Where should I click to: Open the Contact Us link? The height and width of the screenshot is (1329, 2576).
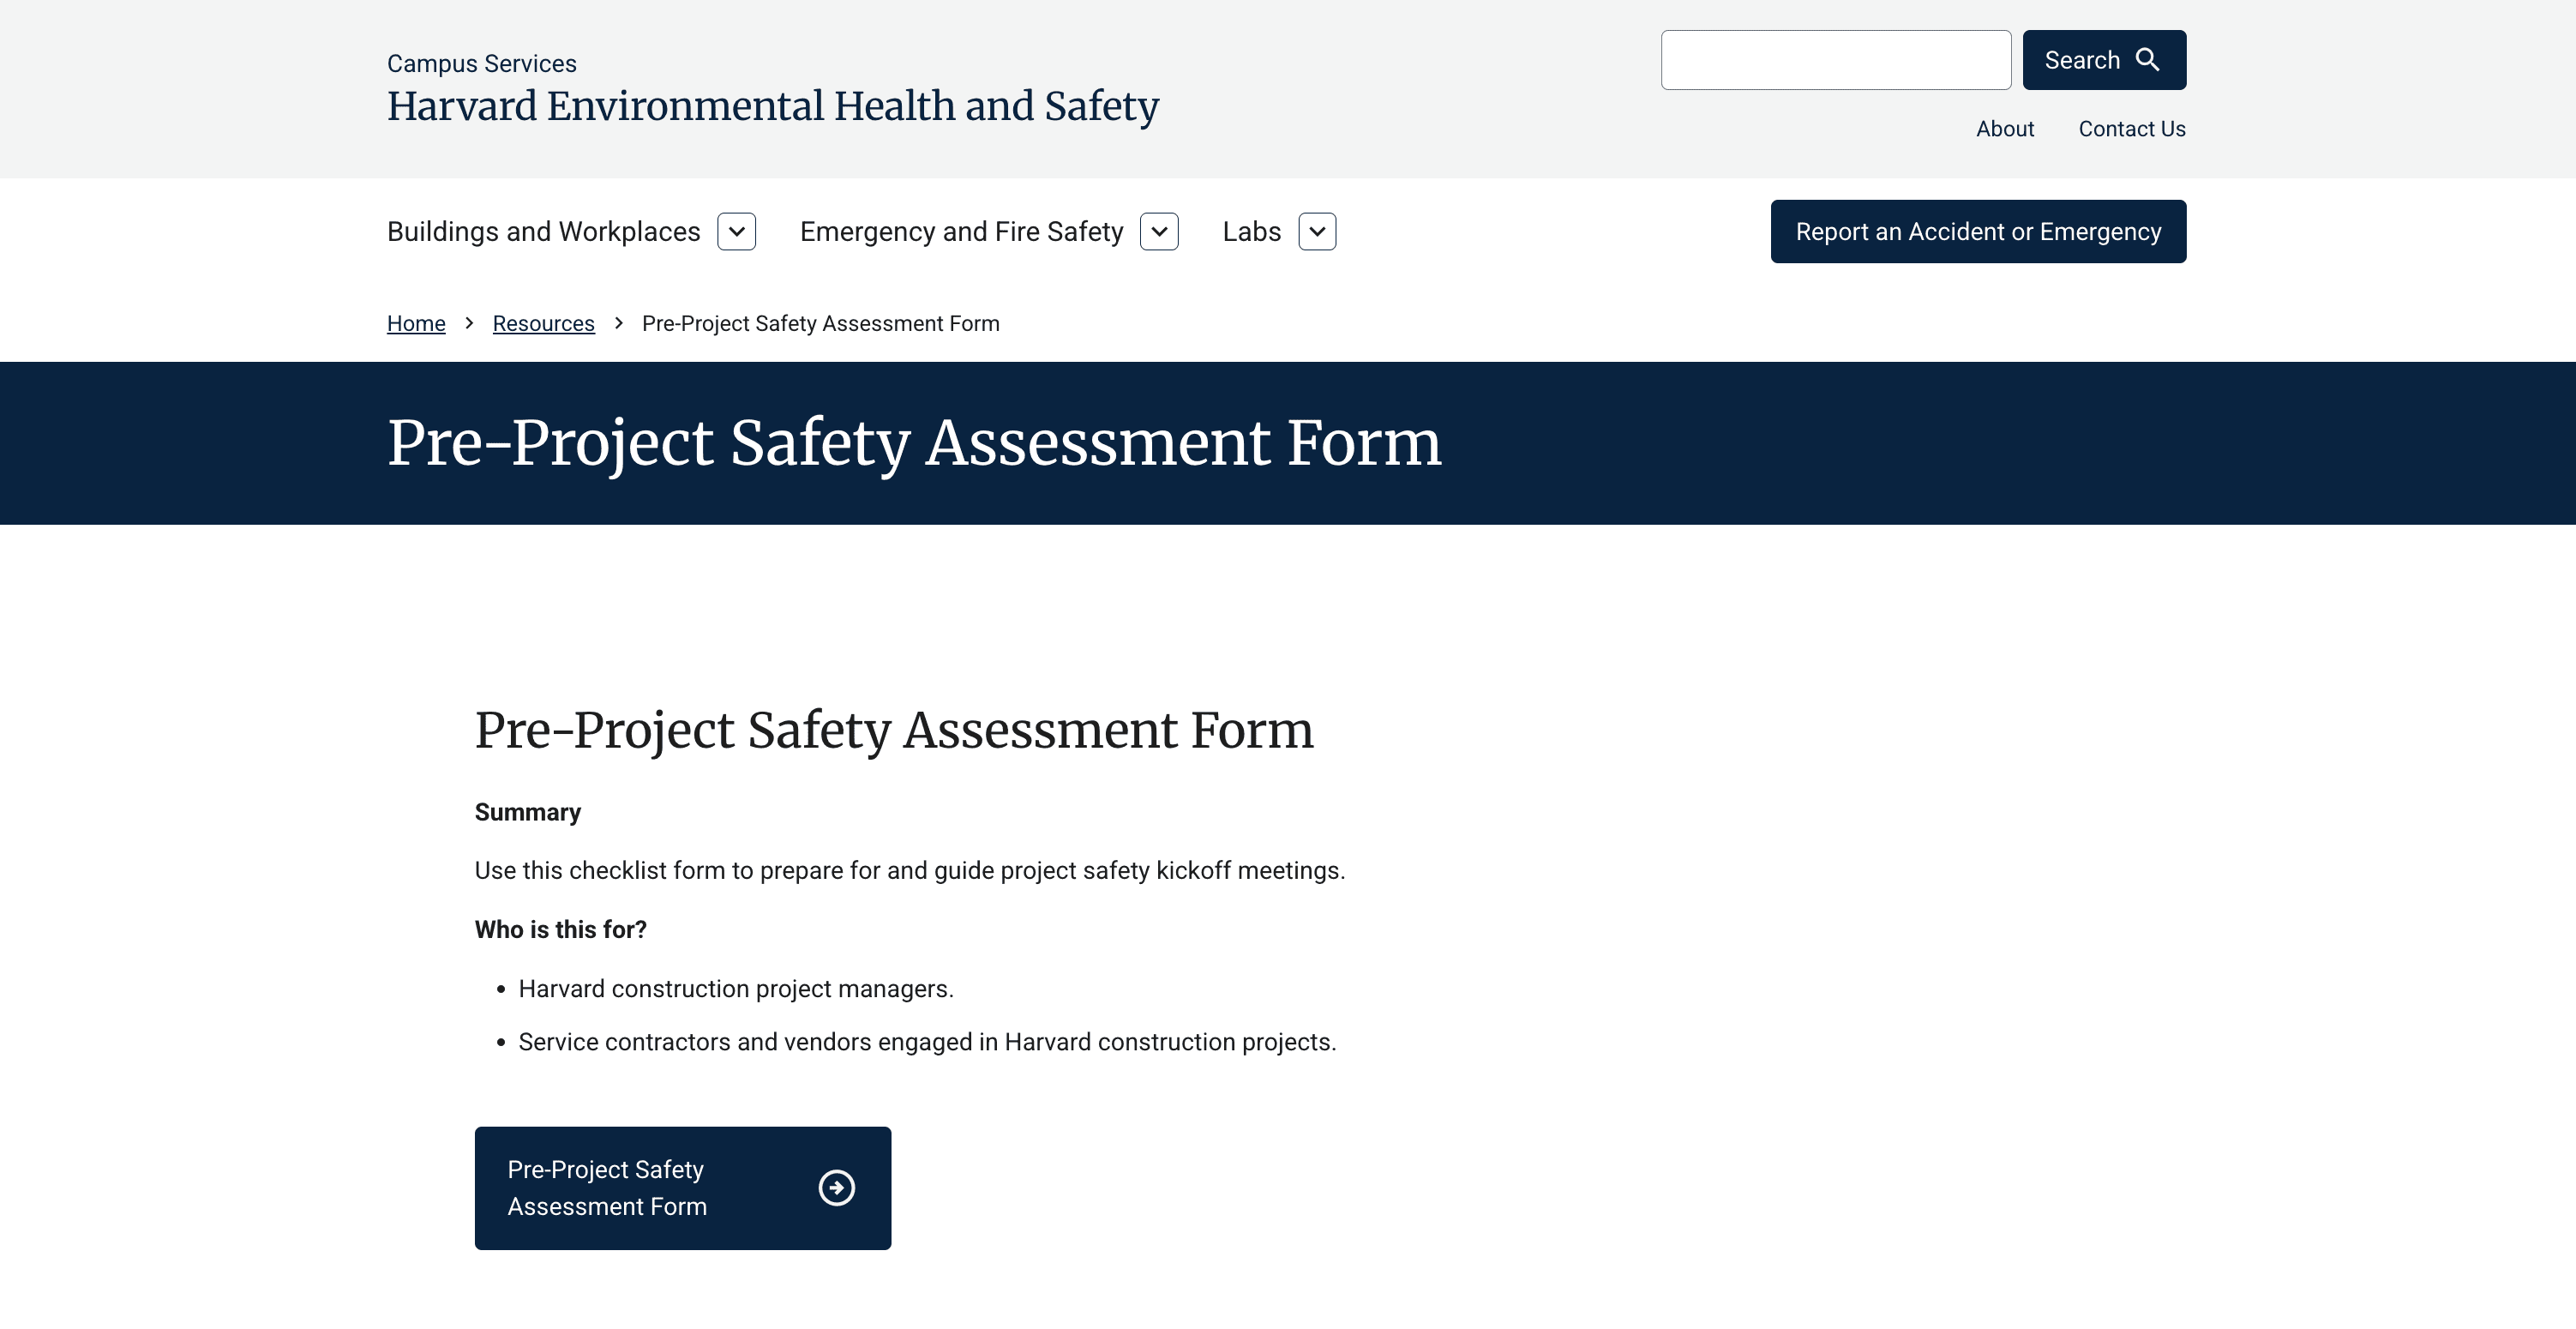pos(2131,129)
